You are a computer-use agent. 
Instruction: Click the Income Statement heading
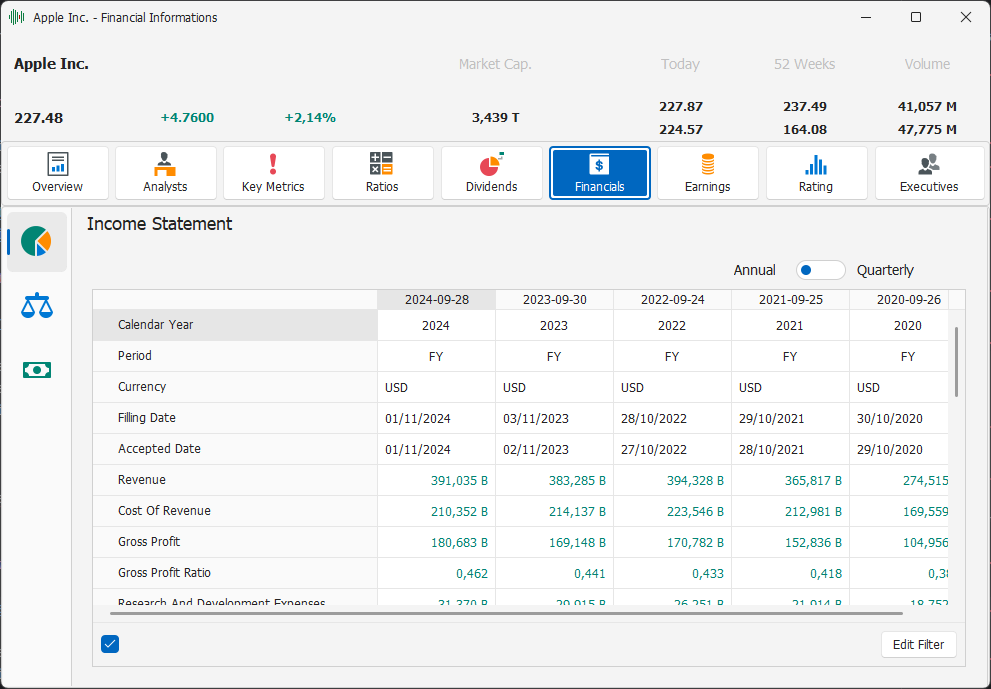coord(159,224)
